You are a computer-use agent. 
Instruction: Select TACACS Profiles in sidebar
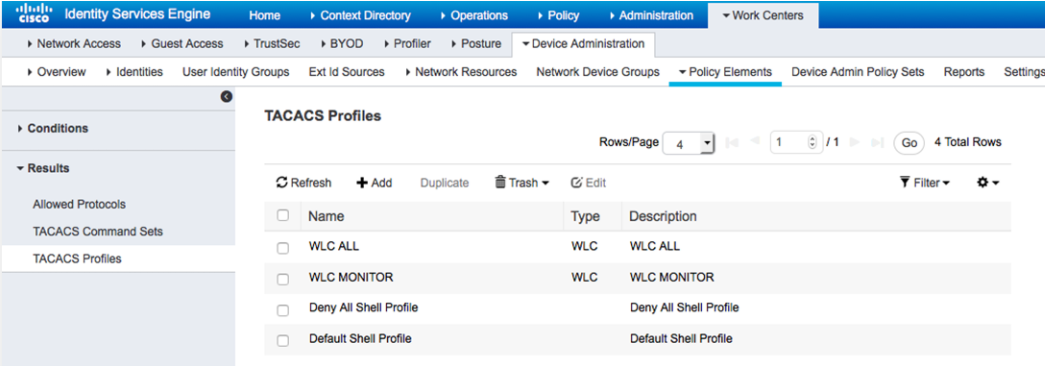point(117,259)
